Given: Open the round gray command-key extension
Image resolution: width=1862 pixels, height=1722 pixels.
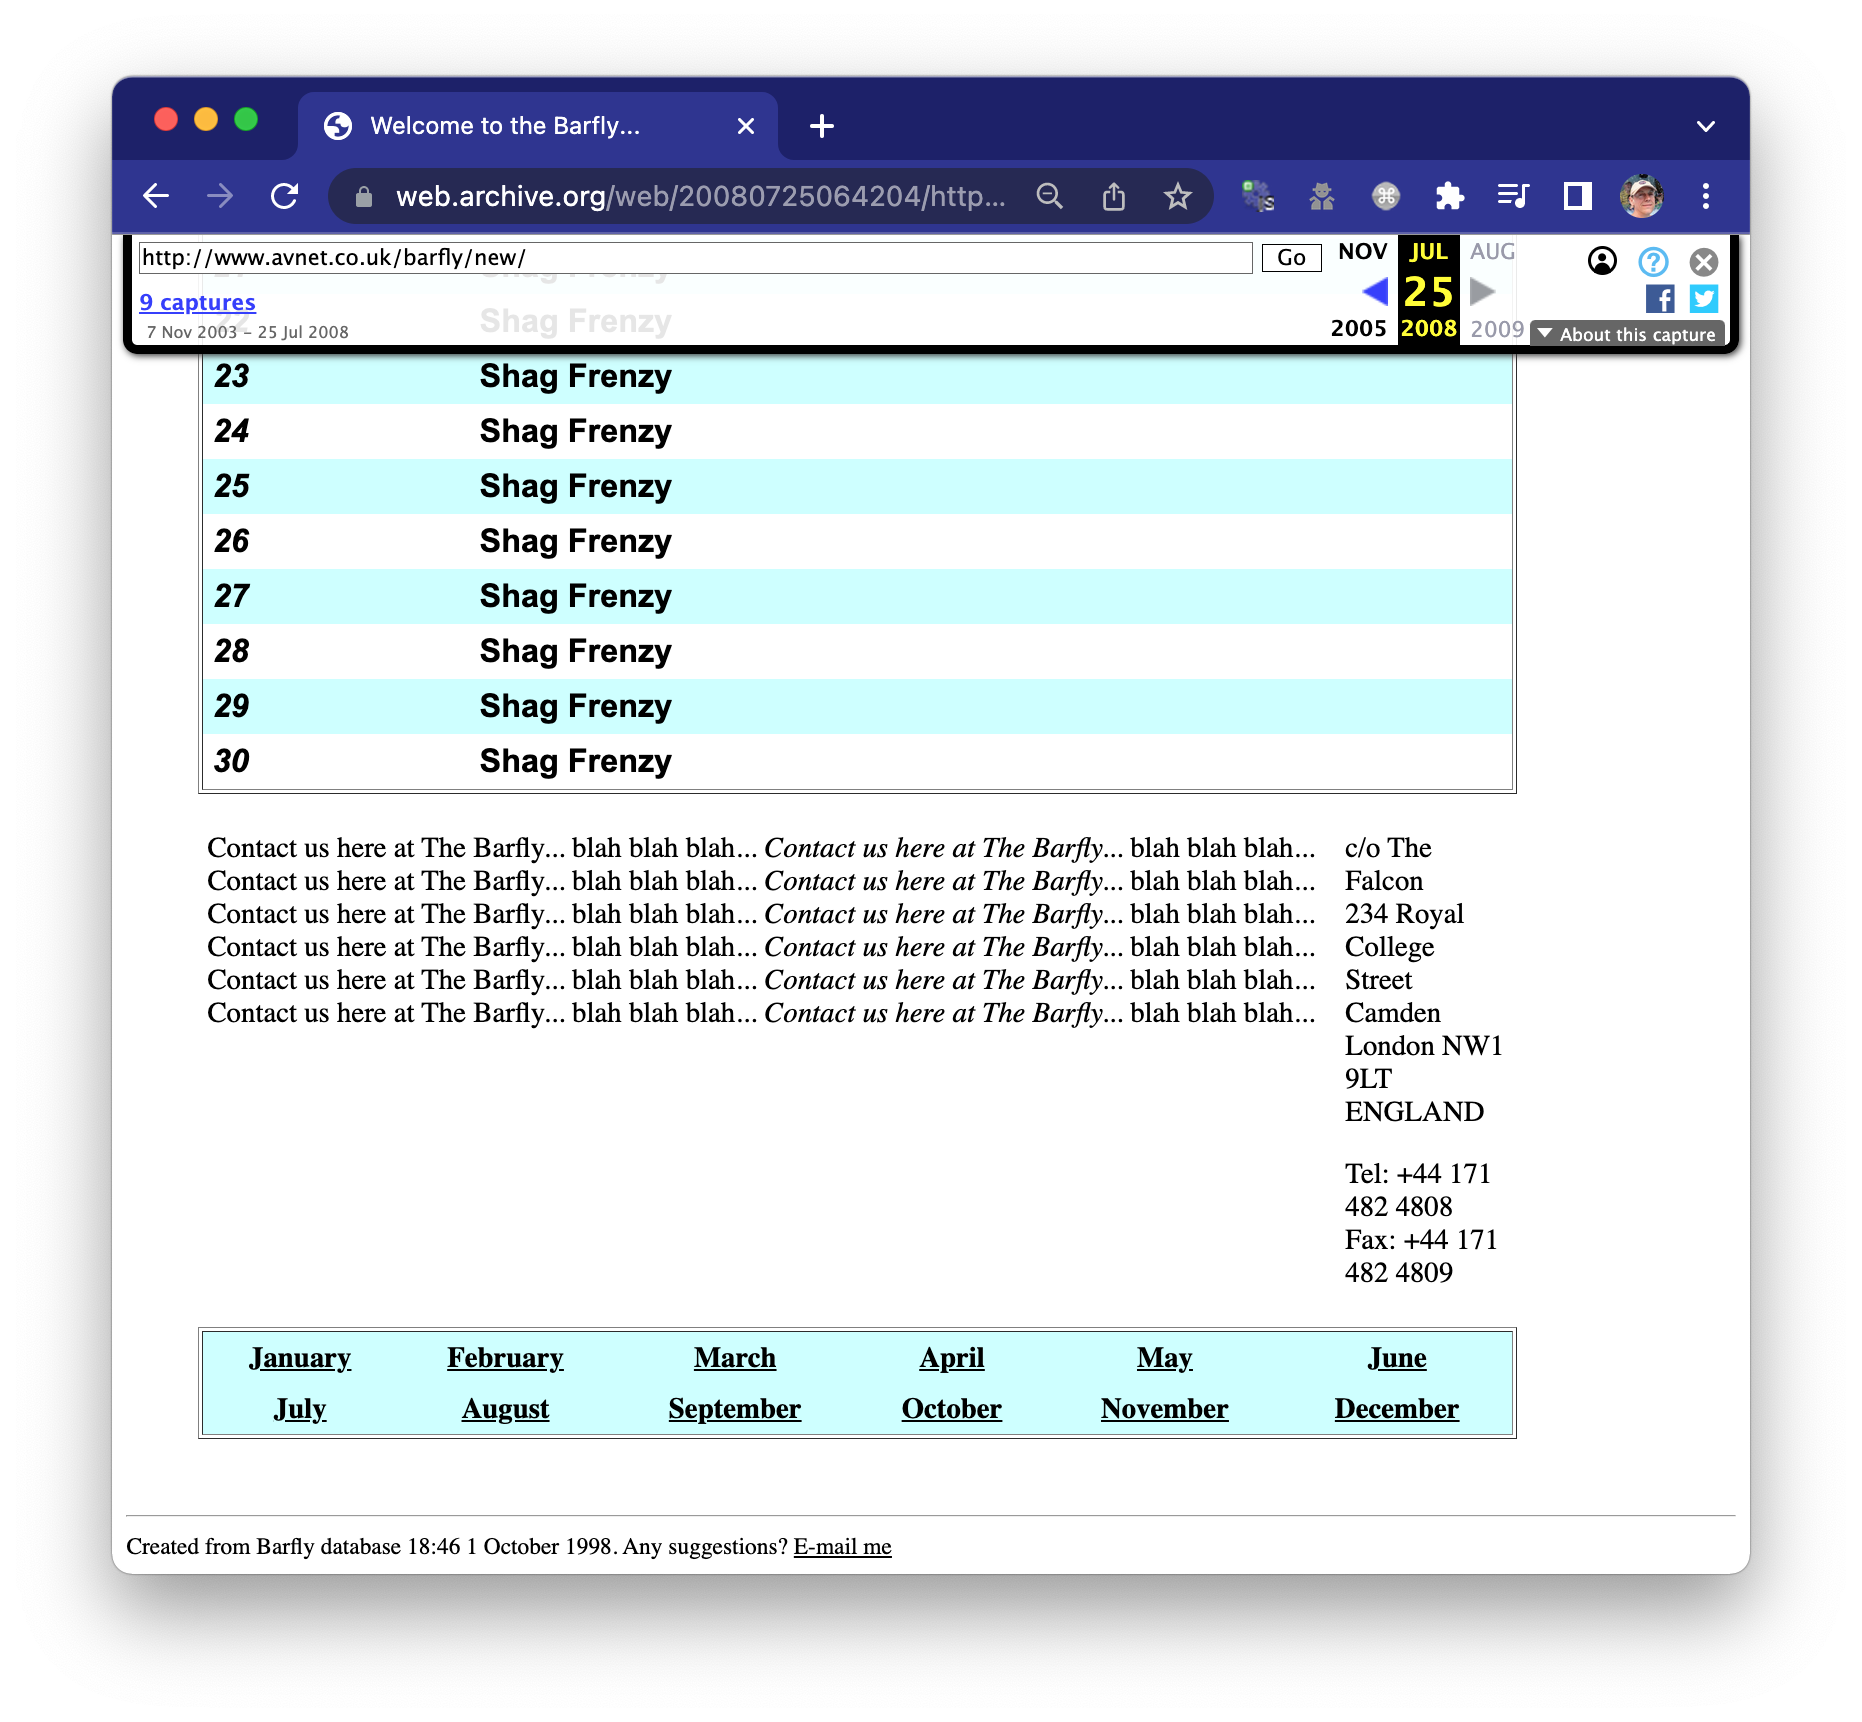Looking at the screenshot, I should [x=1385, y=196].
